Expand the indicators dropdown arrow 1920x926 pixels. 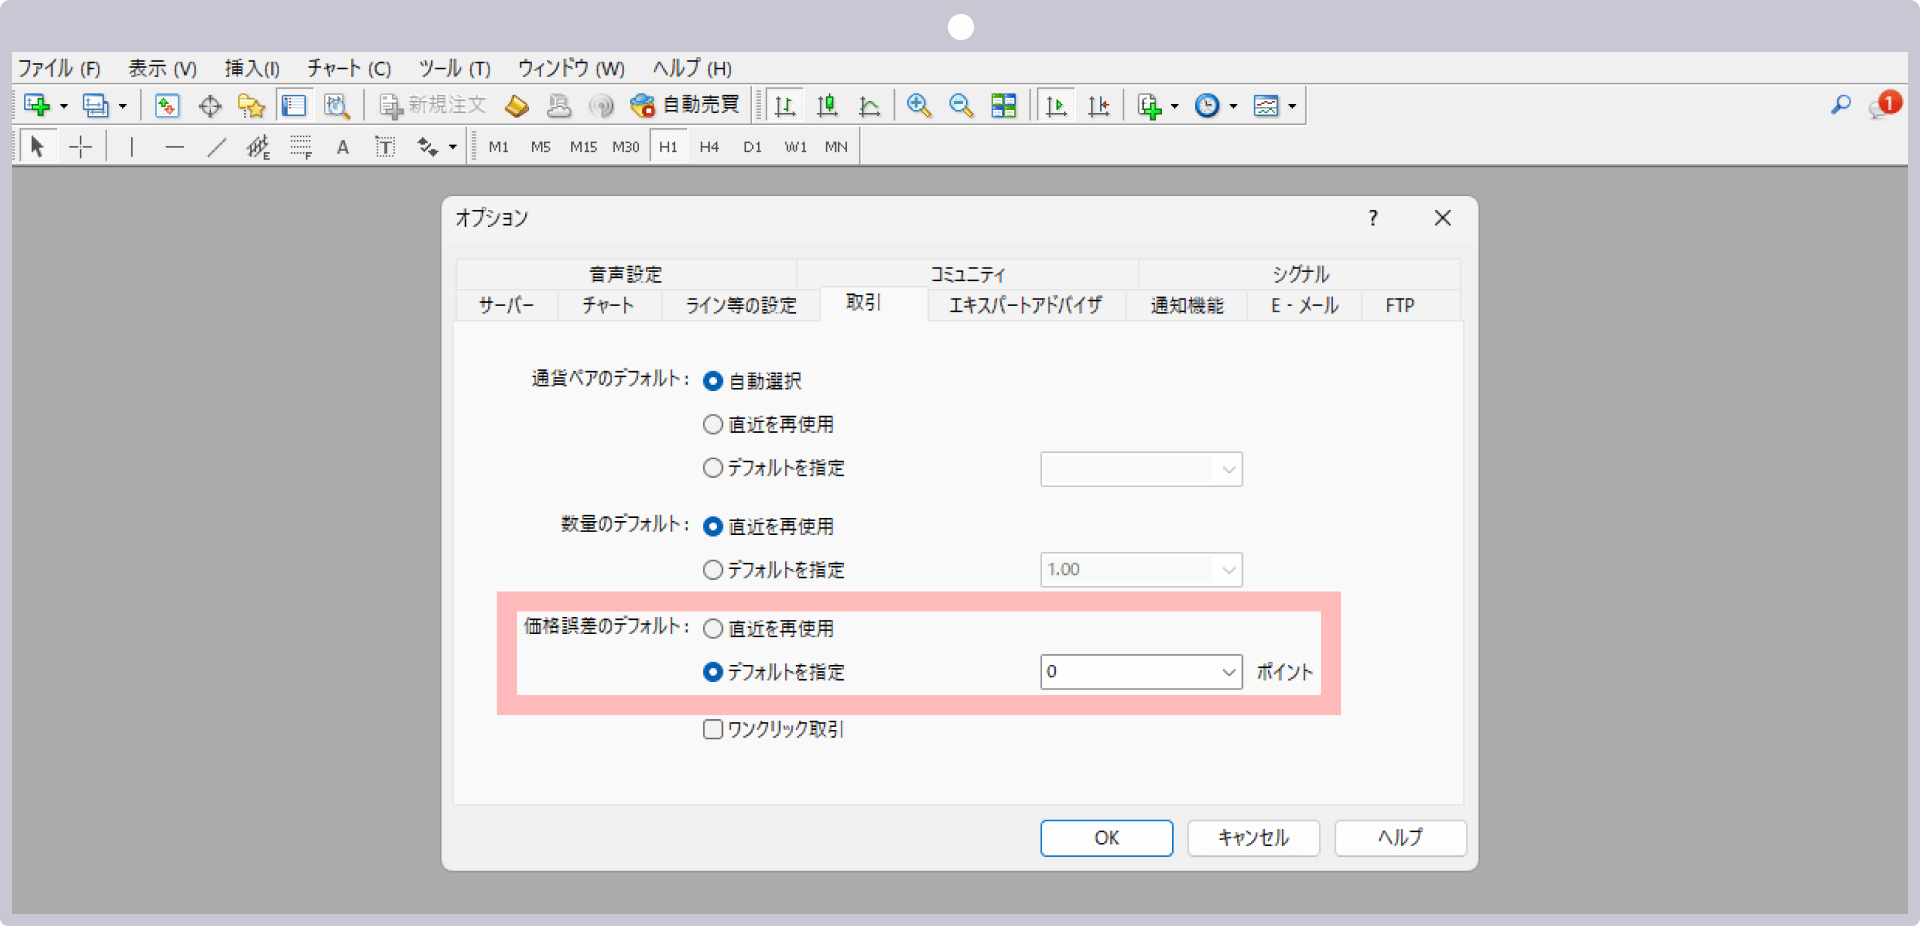pos(1174,106)
